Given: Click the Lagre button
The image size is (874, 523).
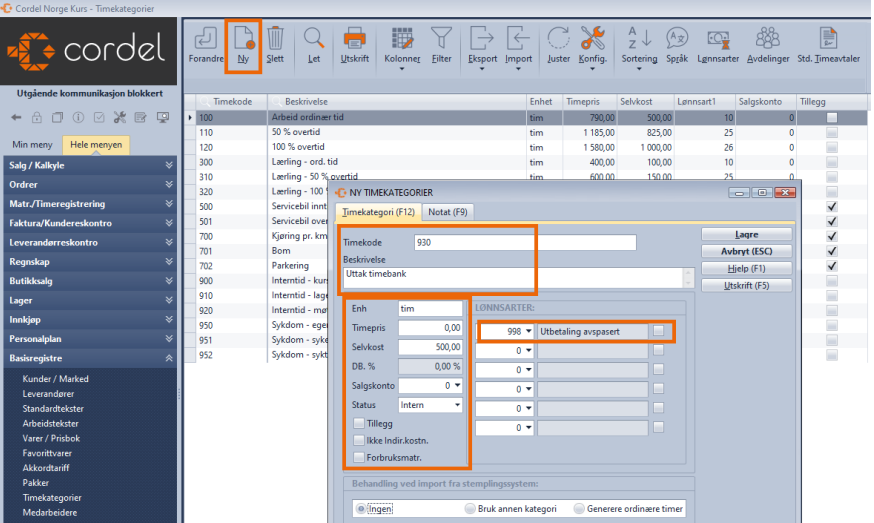Looking at the screenshot, I should (x=746, y=234).
